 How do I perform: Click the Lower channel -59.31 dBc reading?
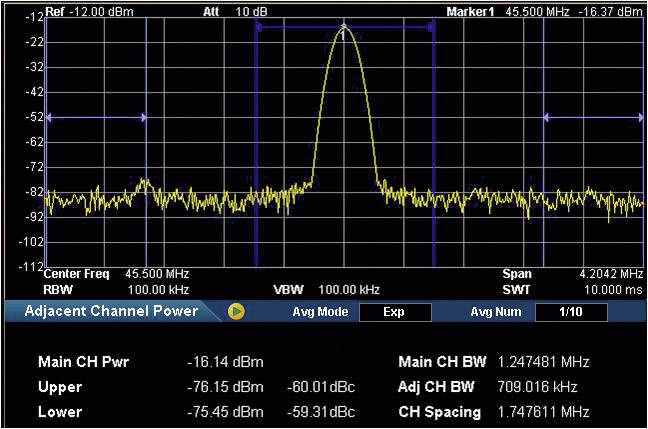tap(321, 412)
